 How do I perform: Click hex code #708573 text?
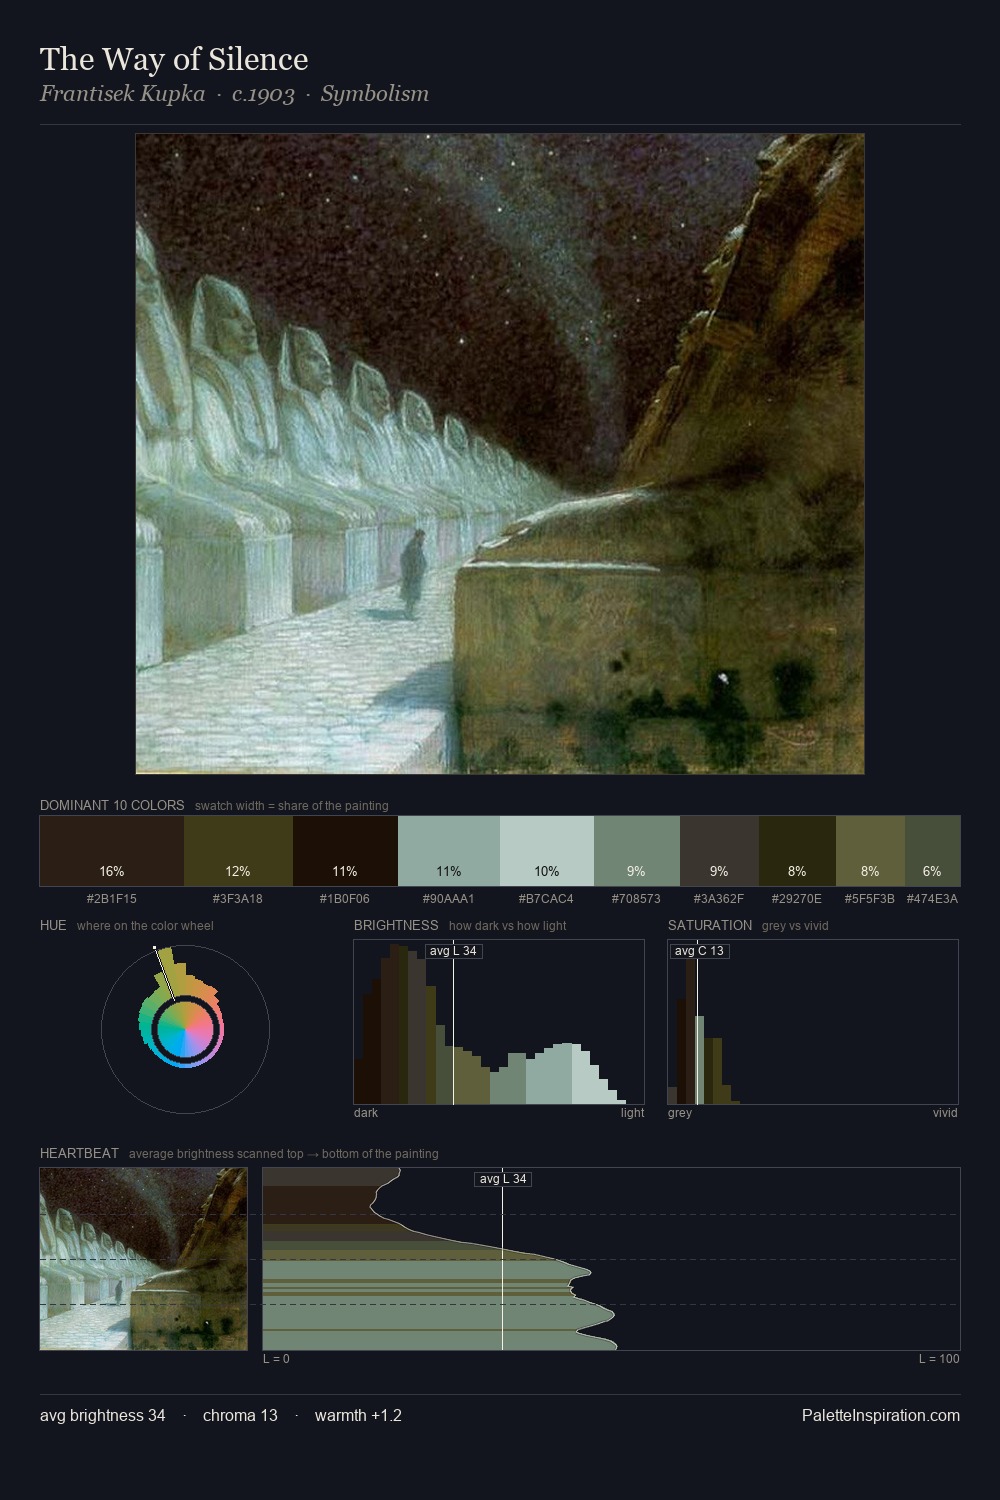[637, 899]
